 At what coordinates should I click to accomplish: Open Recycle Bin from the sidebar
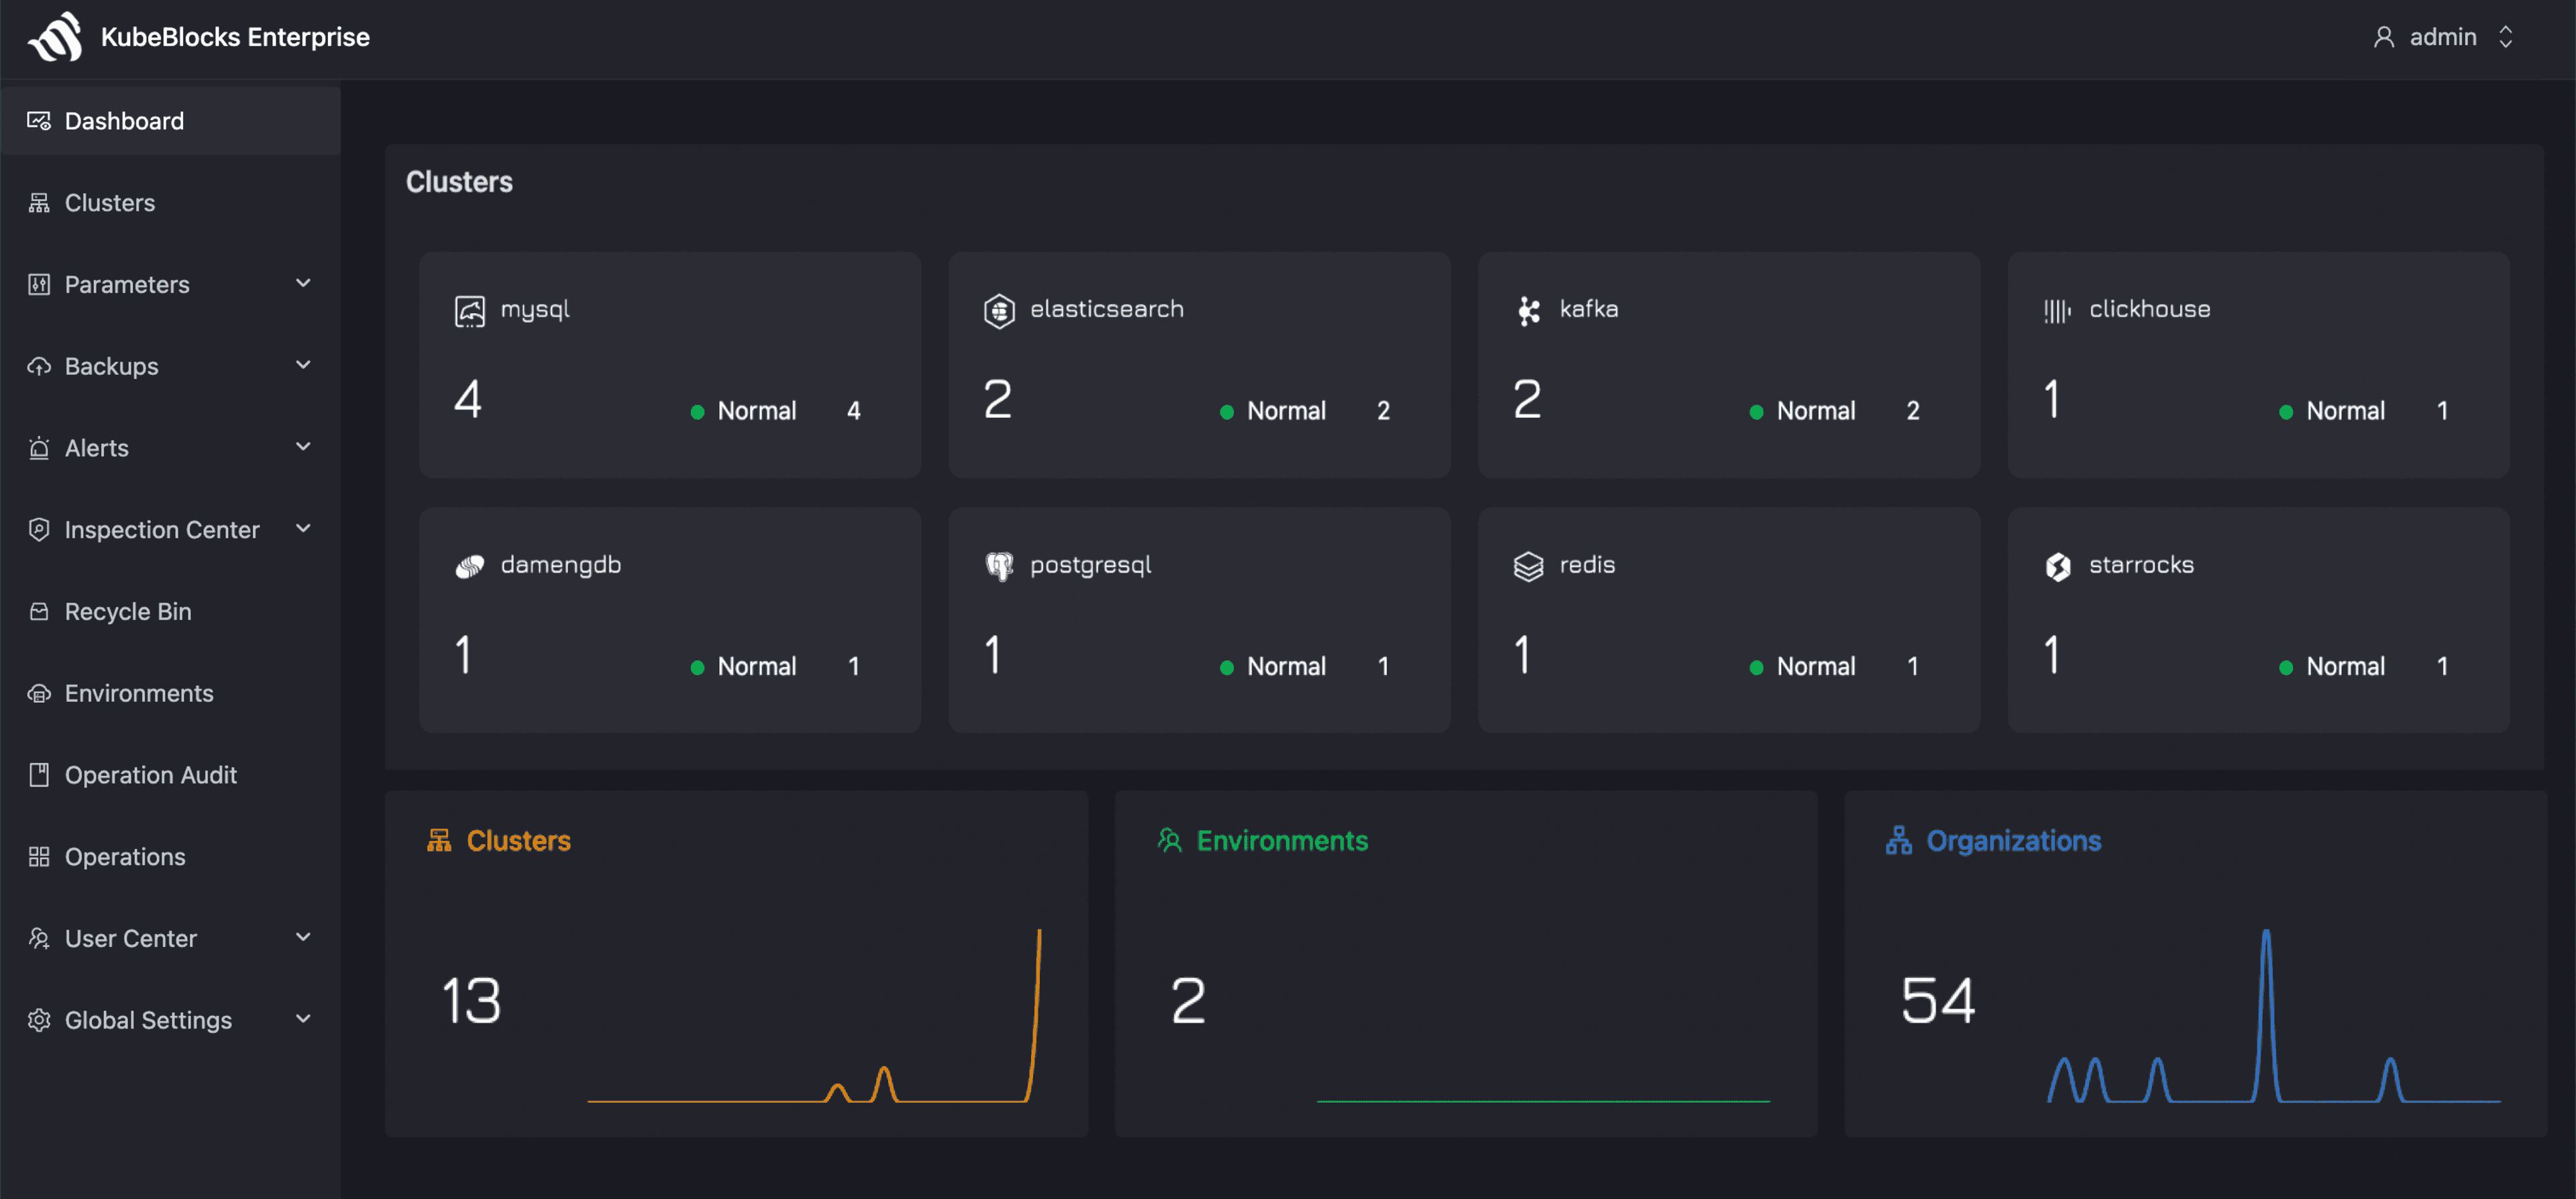coord(128,611)
